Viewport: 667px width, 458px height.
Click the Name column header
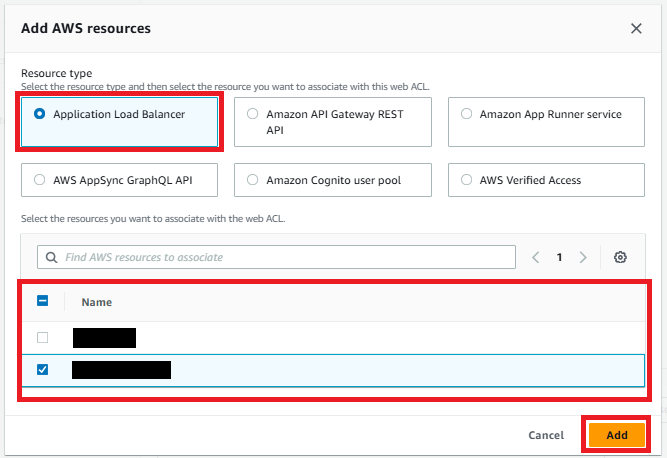click(x=97, y=302)
